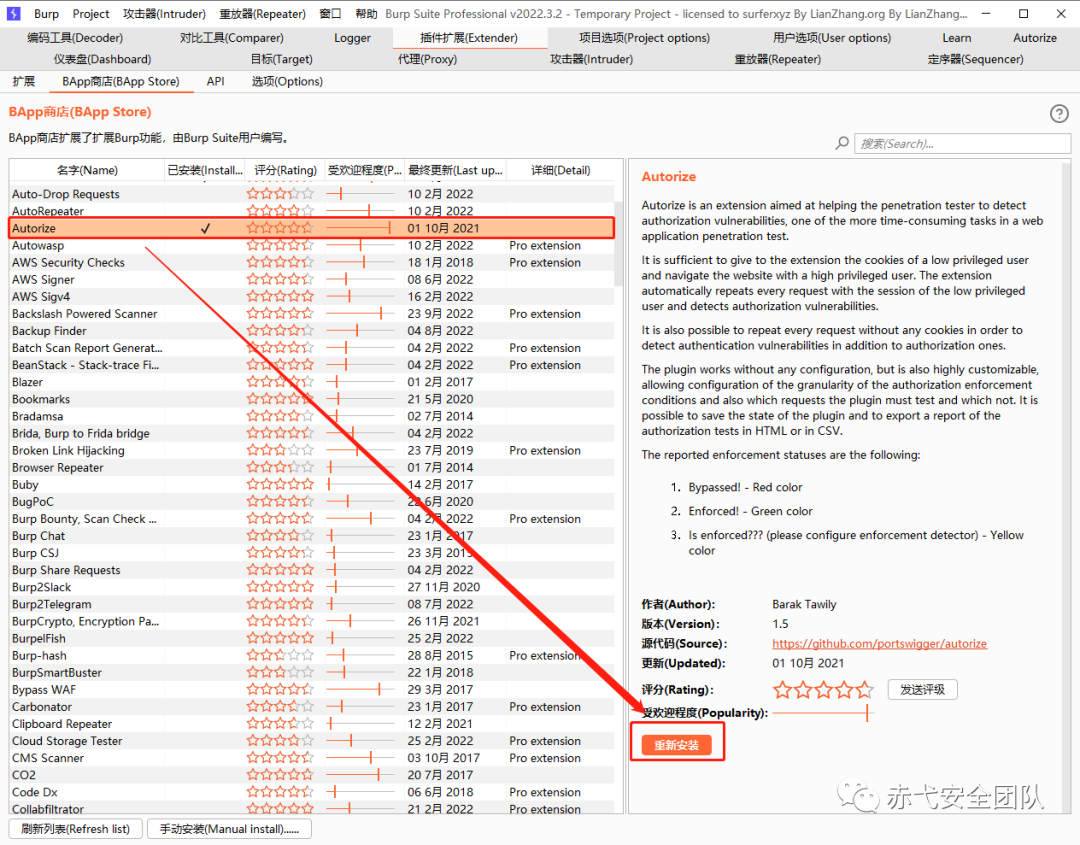Sort by 最终更新(Last updated) column header

click(x=455, y=170)
